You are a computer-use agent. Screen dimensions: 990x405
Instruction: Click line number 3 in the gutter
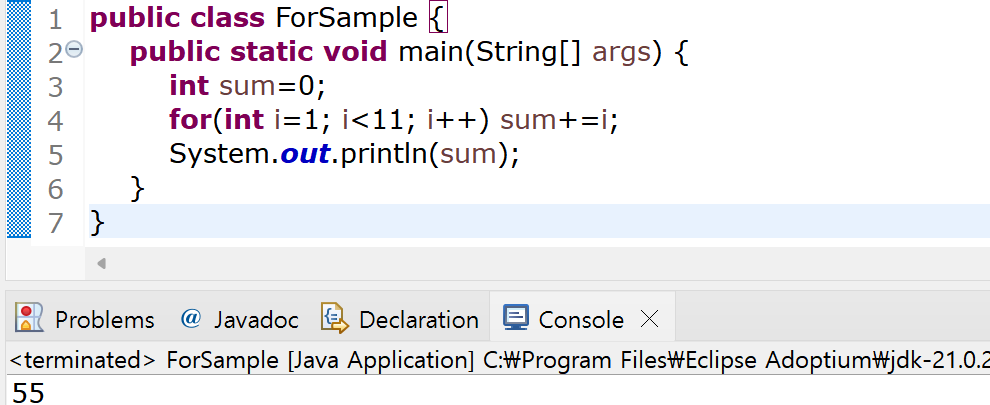tap(56, 87)
